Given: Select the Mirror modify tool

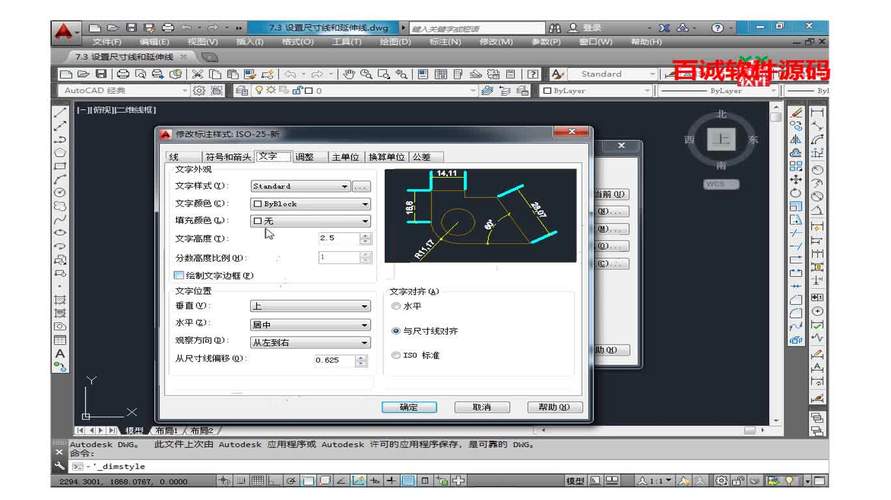Looking at the screenshot, I should (796, 139).
